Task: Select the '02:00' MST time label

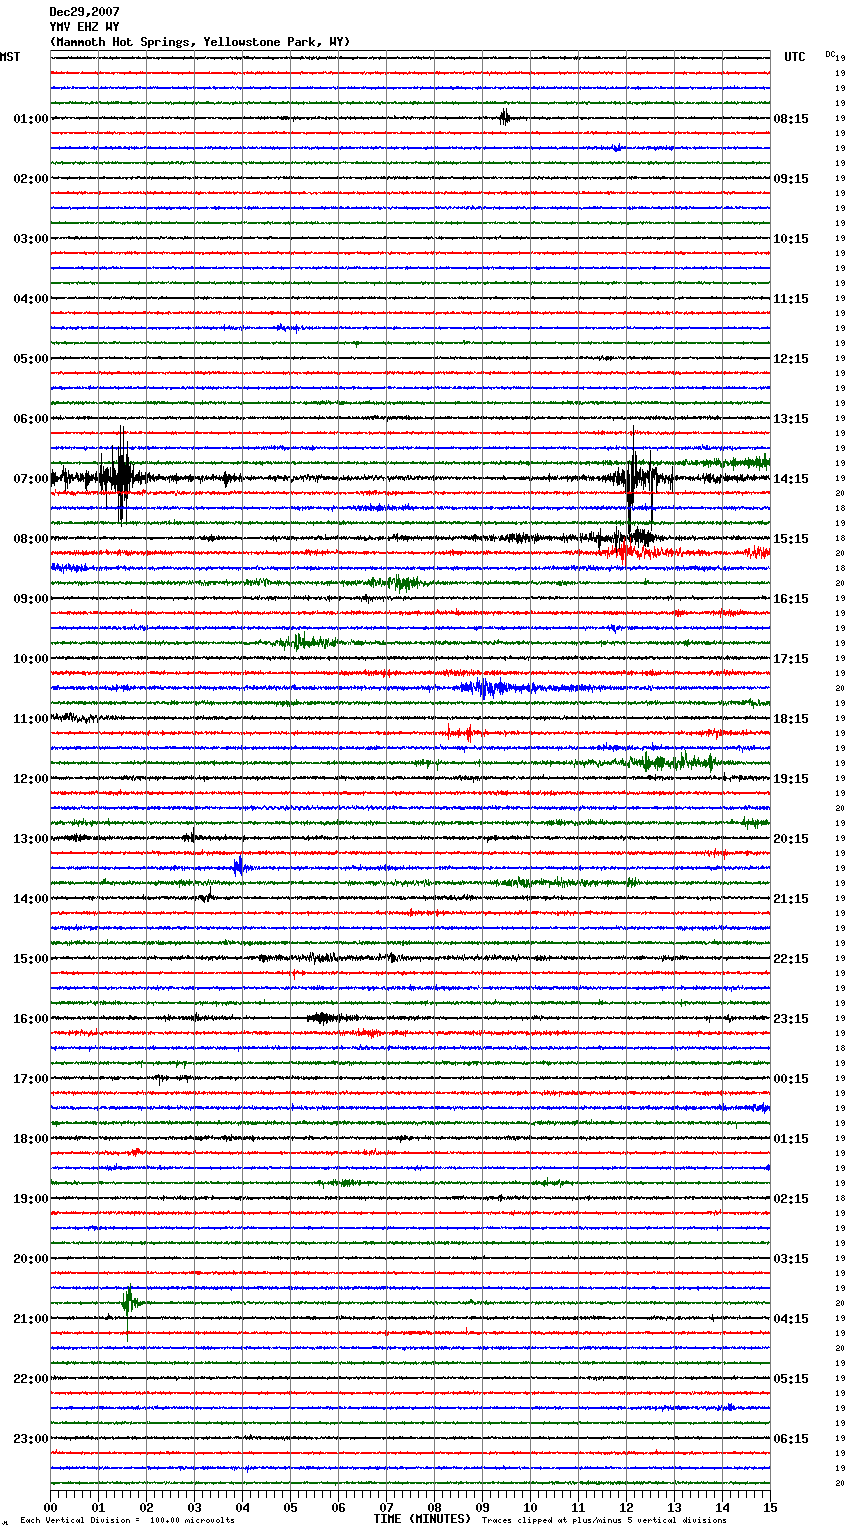Action: [31, 179]
